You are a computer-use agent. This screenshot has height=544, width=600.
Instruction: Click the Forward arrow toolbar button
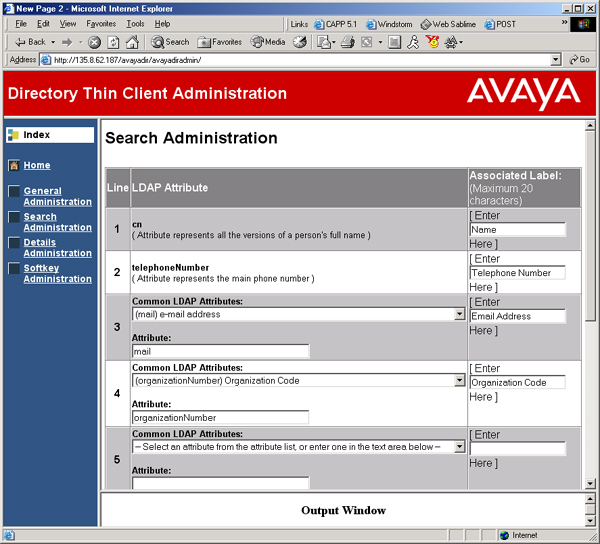tap(67, 42)
